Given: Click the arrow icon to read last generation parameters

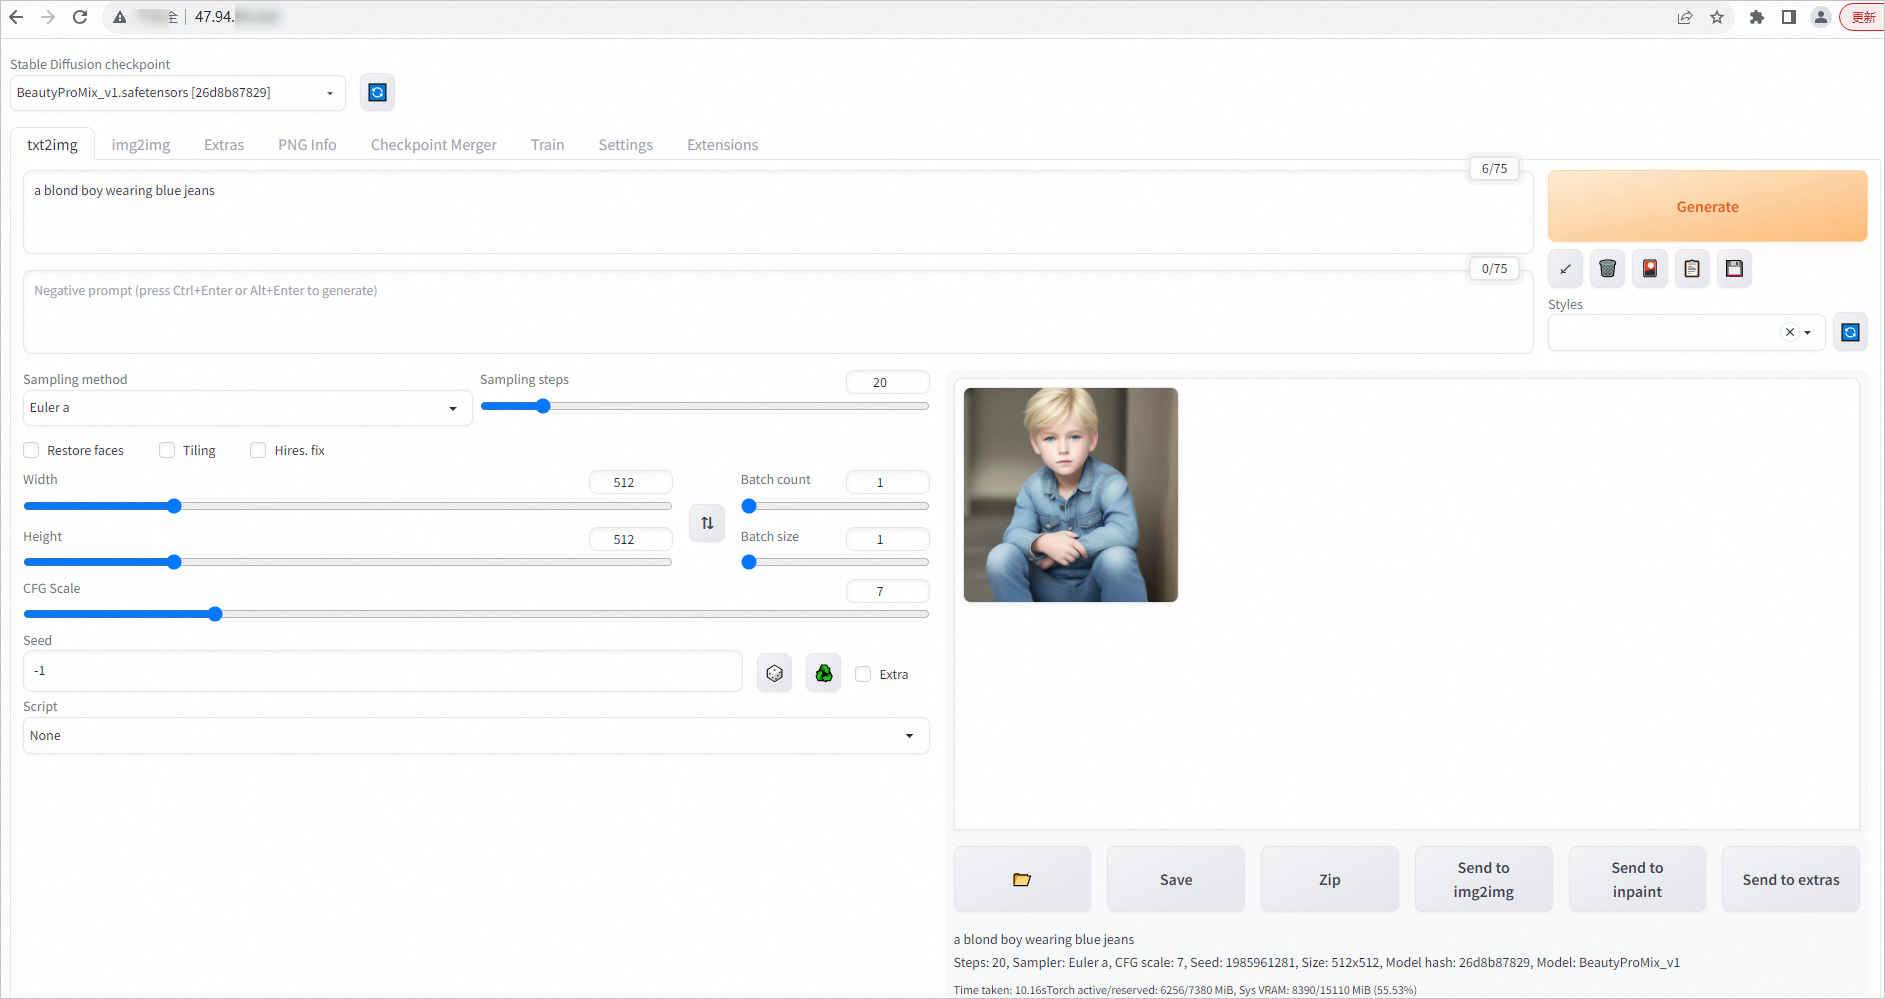Looking at the screenshot, I should tap(1565, 269).
